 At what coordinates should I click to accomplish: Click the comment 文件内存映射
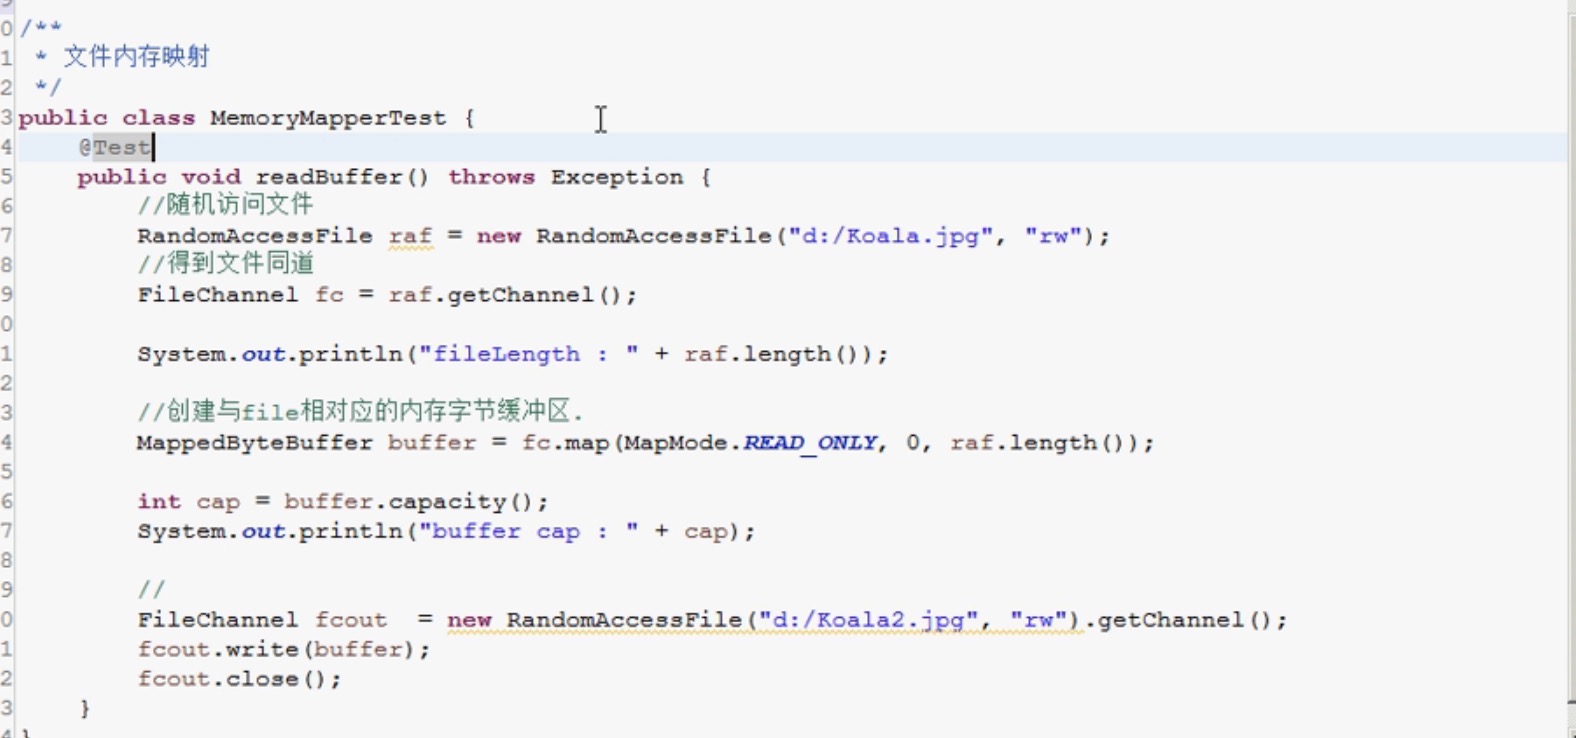click(x=137, y=57)
